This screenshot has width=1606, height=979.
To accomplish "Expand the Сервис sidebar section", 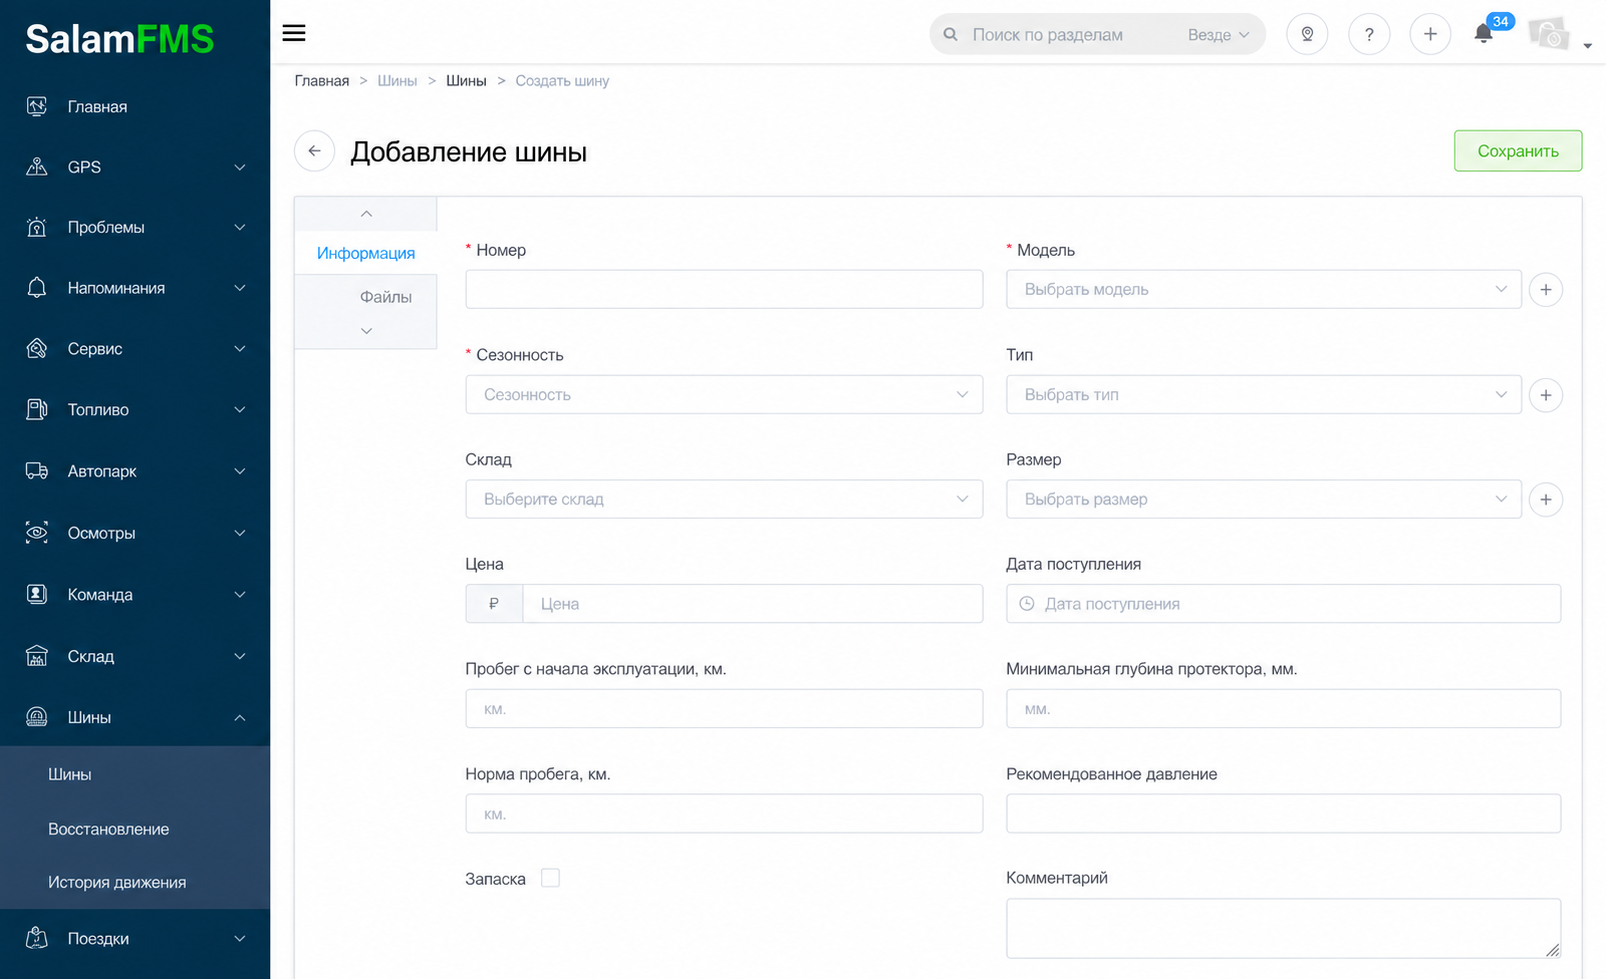I will (135, 348).
